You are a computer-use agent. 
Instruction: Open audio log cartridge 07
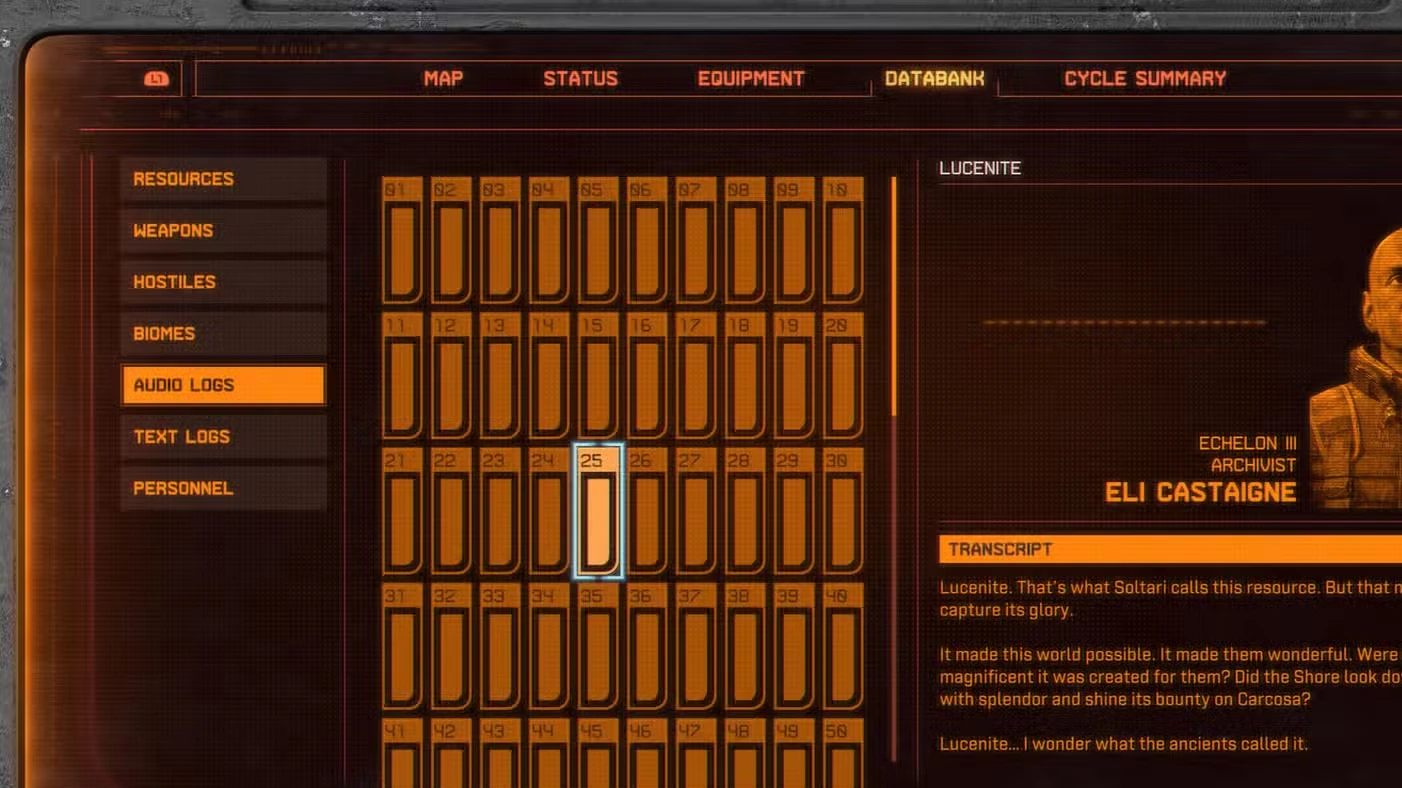(x=696, y=241)
